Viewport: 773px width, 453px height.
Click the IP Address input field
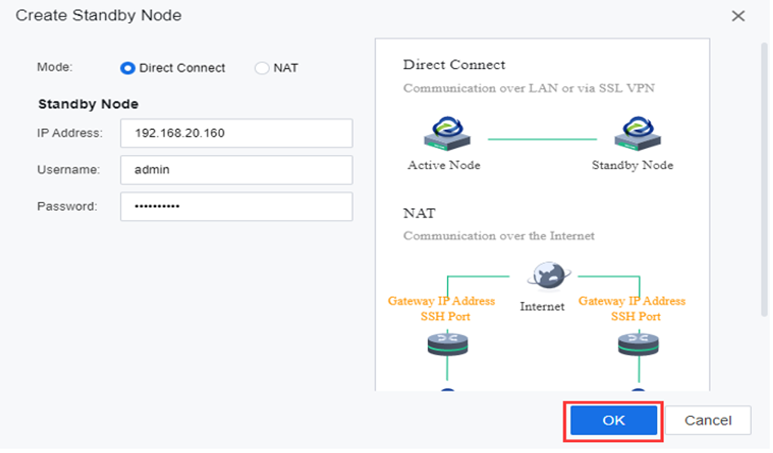pos(237,133)
